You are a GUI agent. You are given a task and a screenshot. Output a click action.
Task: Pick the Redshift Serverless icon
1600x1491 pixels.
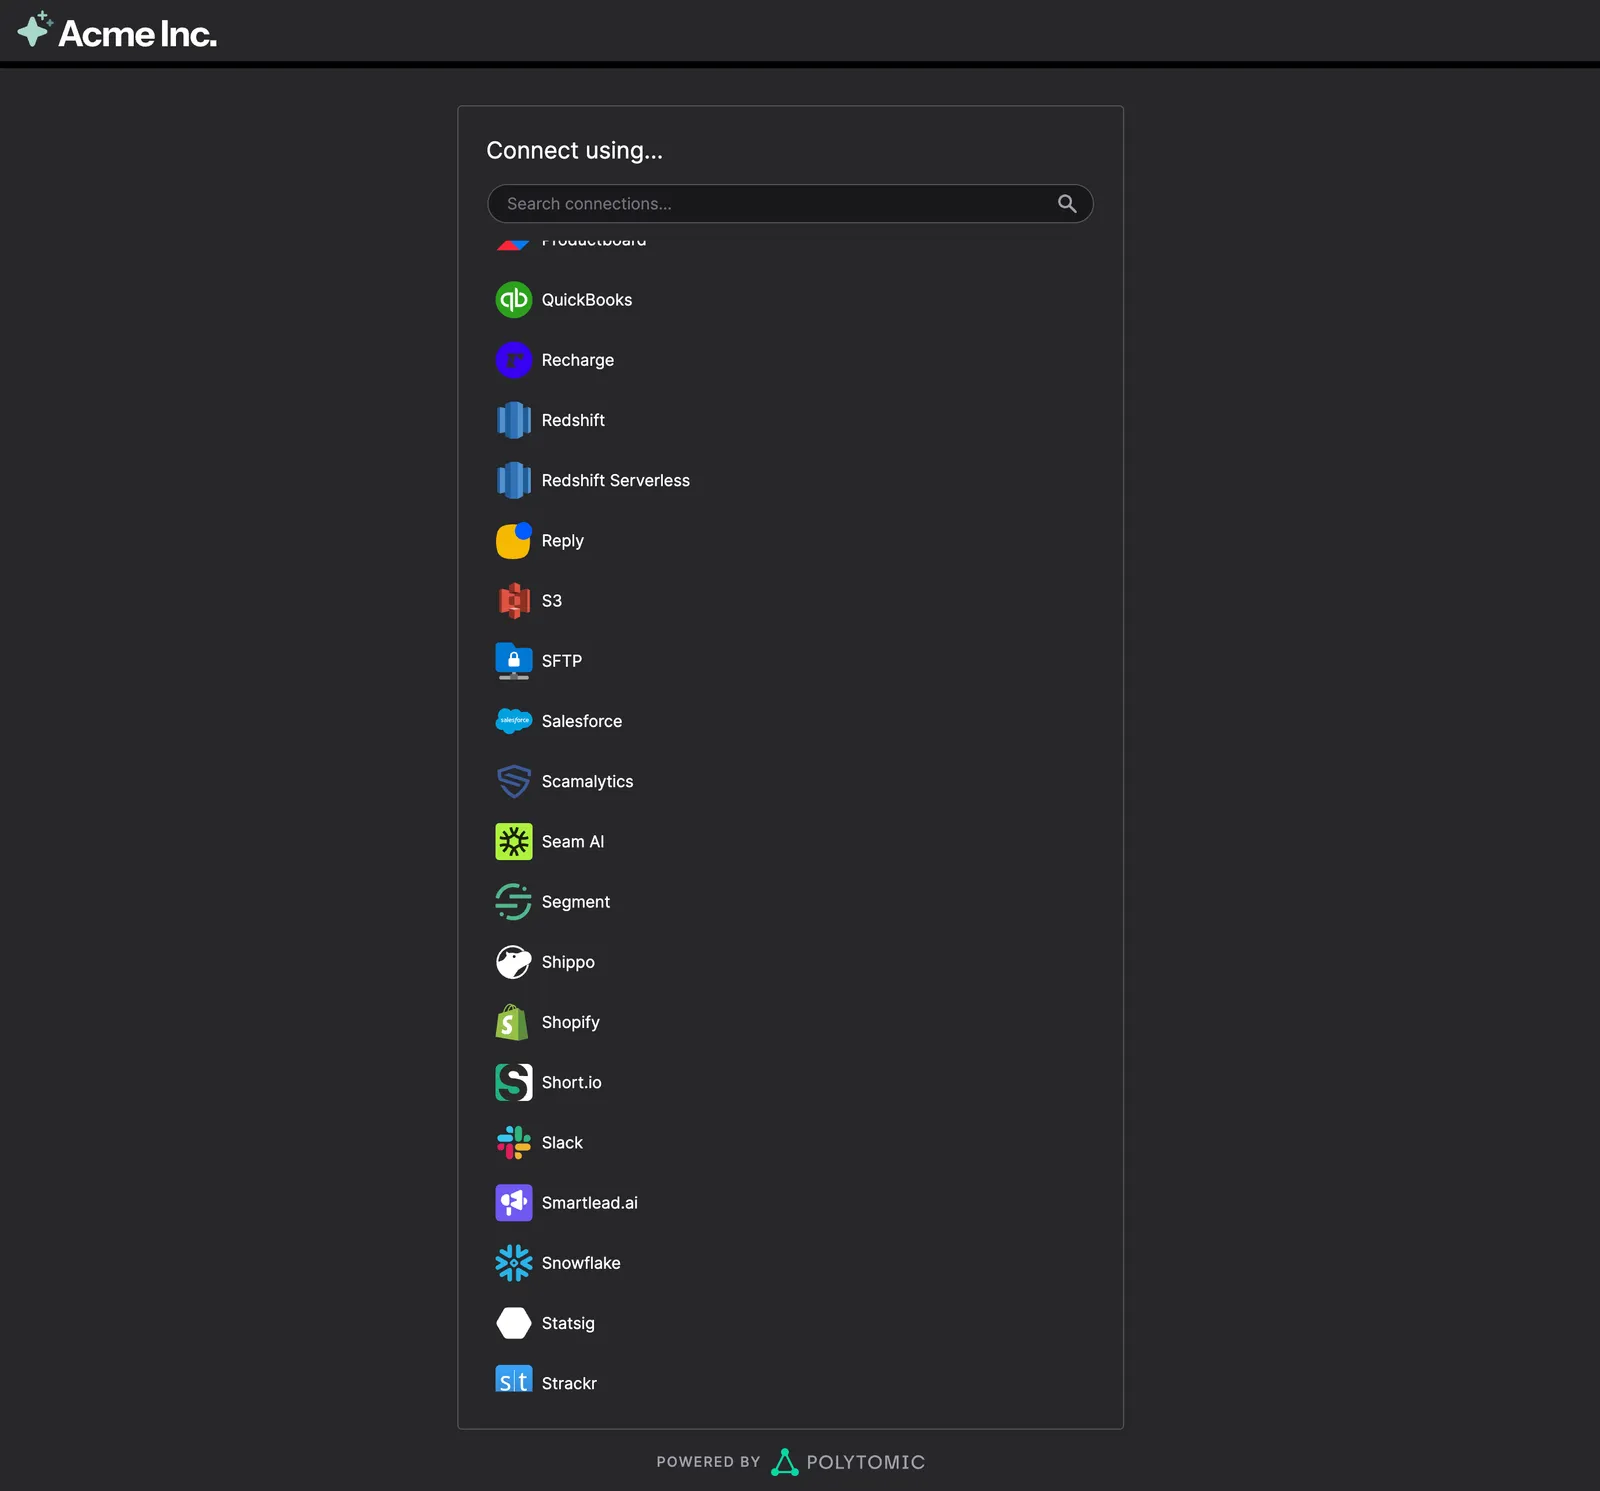(x=514, y=480)
